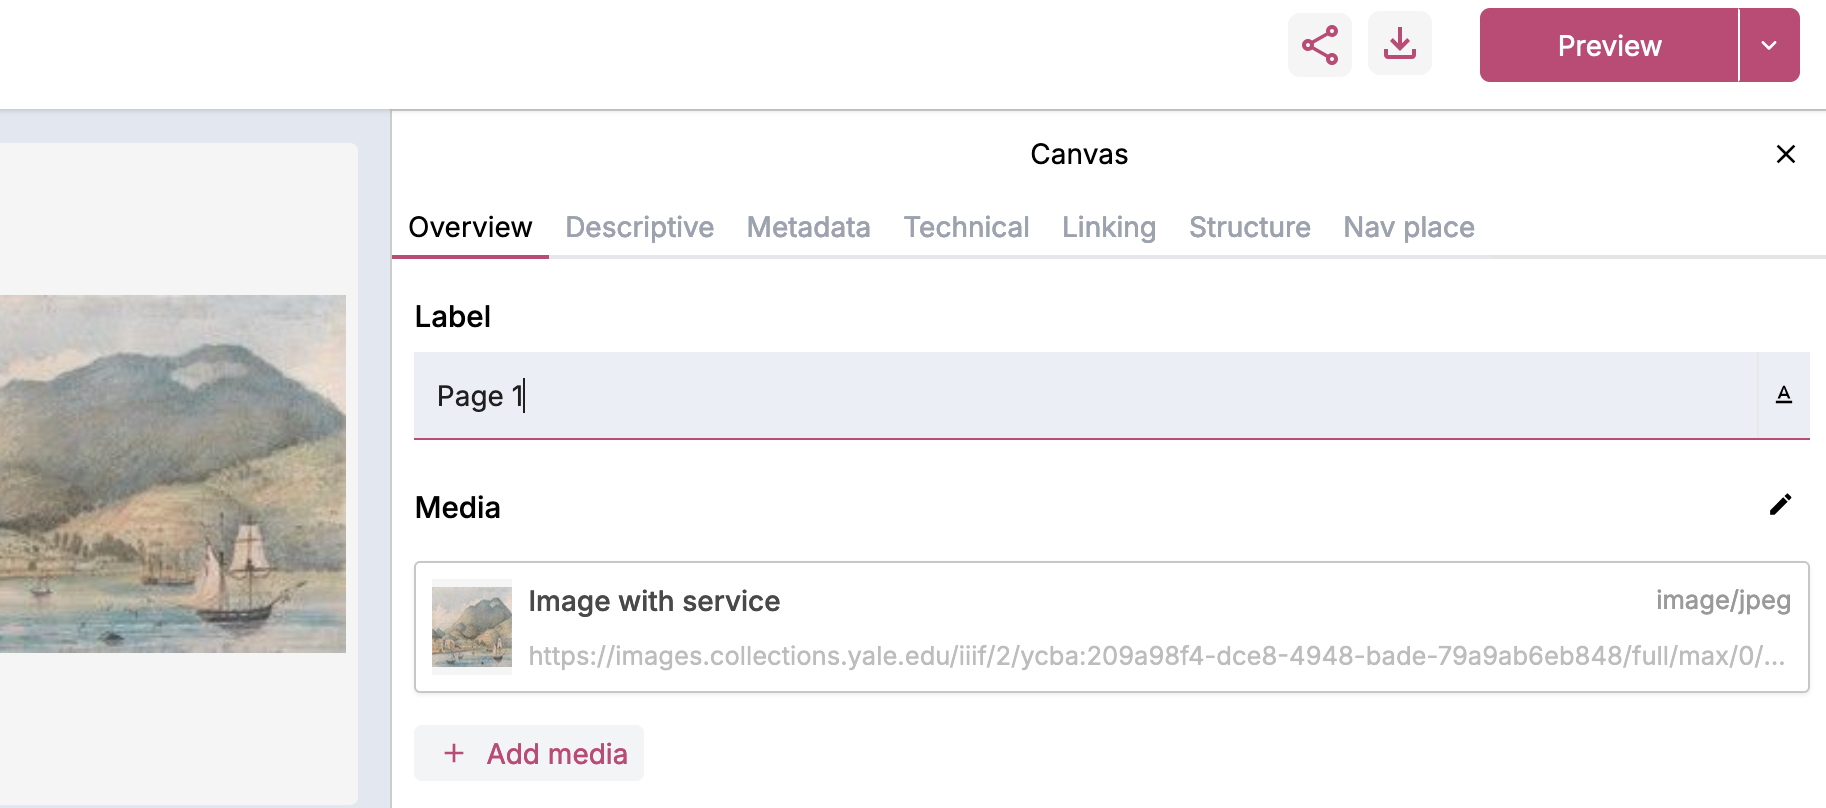This screenshot has height=808, width=1826.
Task: Click the share manifest icon
Action: coord(1319,45)
